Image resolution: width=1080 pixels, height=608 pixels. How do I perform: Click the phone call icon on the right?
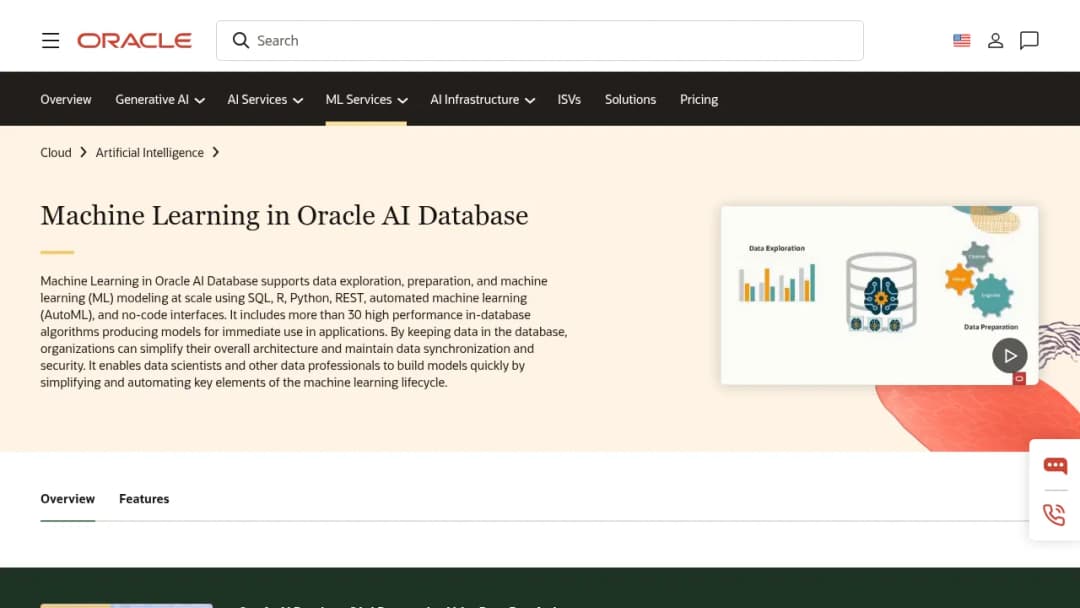(x=1054, y=514)
